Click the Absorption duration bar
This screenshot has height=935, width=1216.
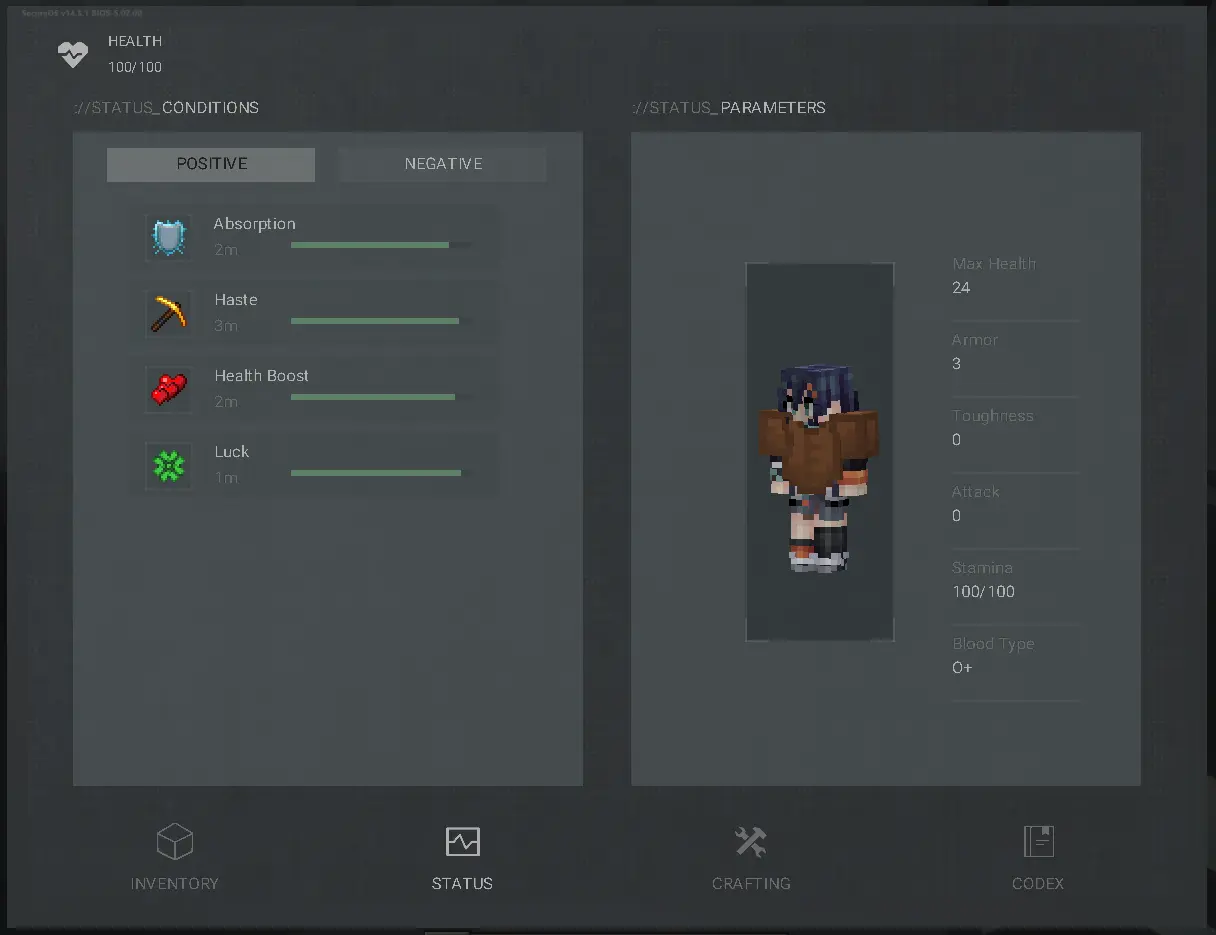[x=381, y=245]
